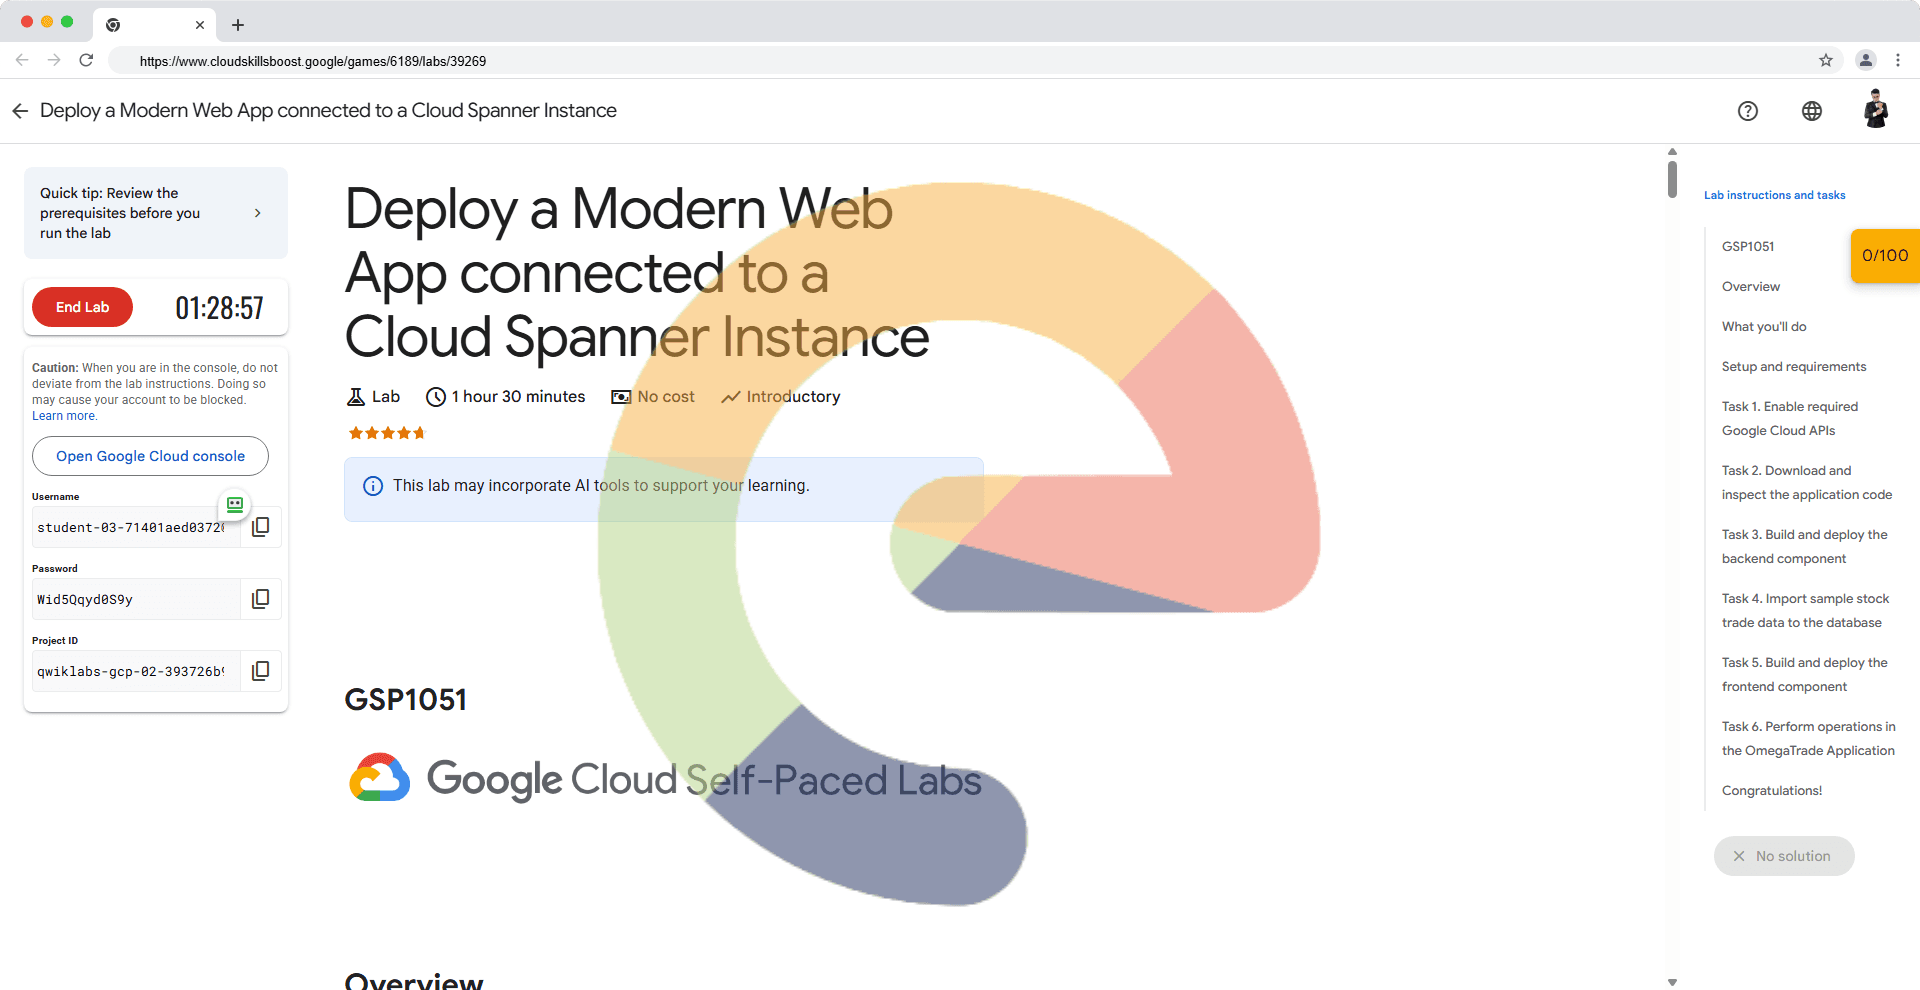Click the browser forward arrow
The width and height of the screenshot is (1920, 990).
tap(54, 60)
